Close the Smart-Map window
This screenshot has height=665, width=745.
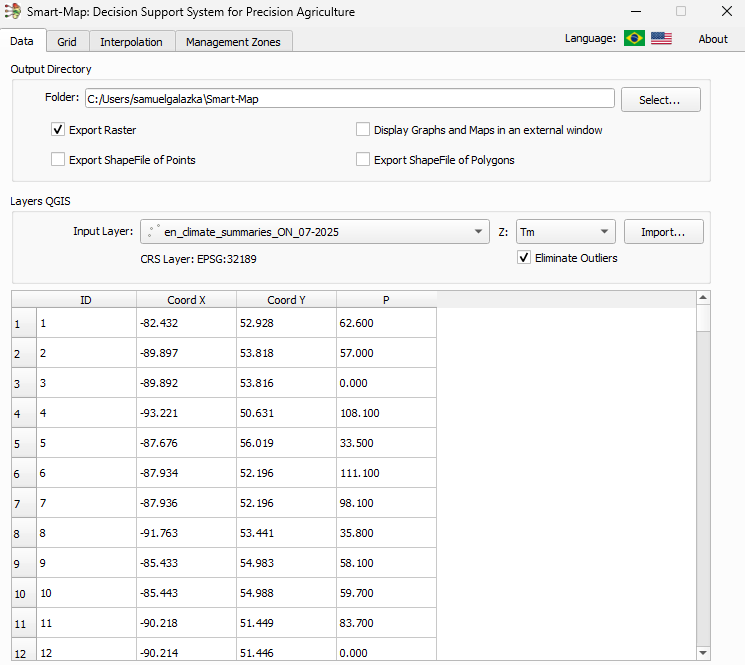(727, 12)
